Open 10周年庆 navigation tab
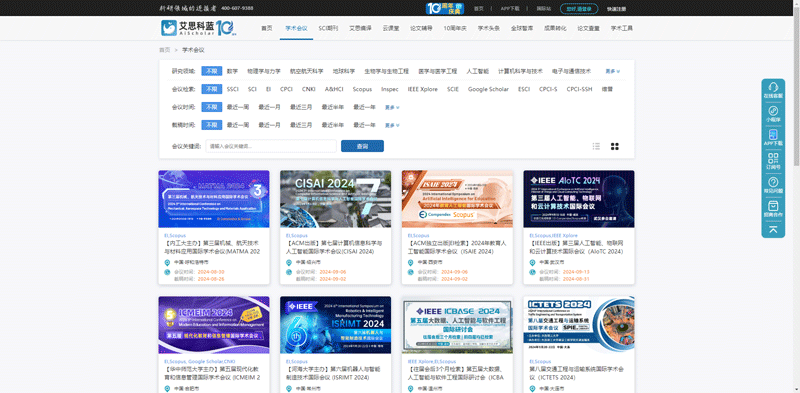Viewport: 800px width, 393px height. point(455,29)
